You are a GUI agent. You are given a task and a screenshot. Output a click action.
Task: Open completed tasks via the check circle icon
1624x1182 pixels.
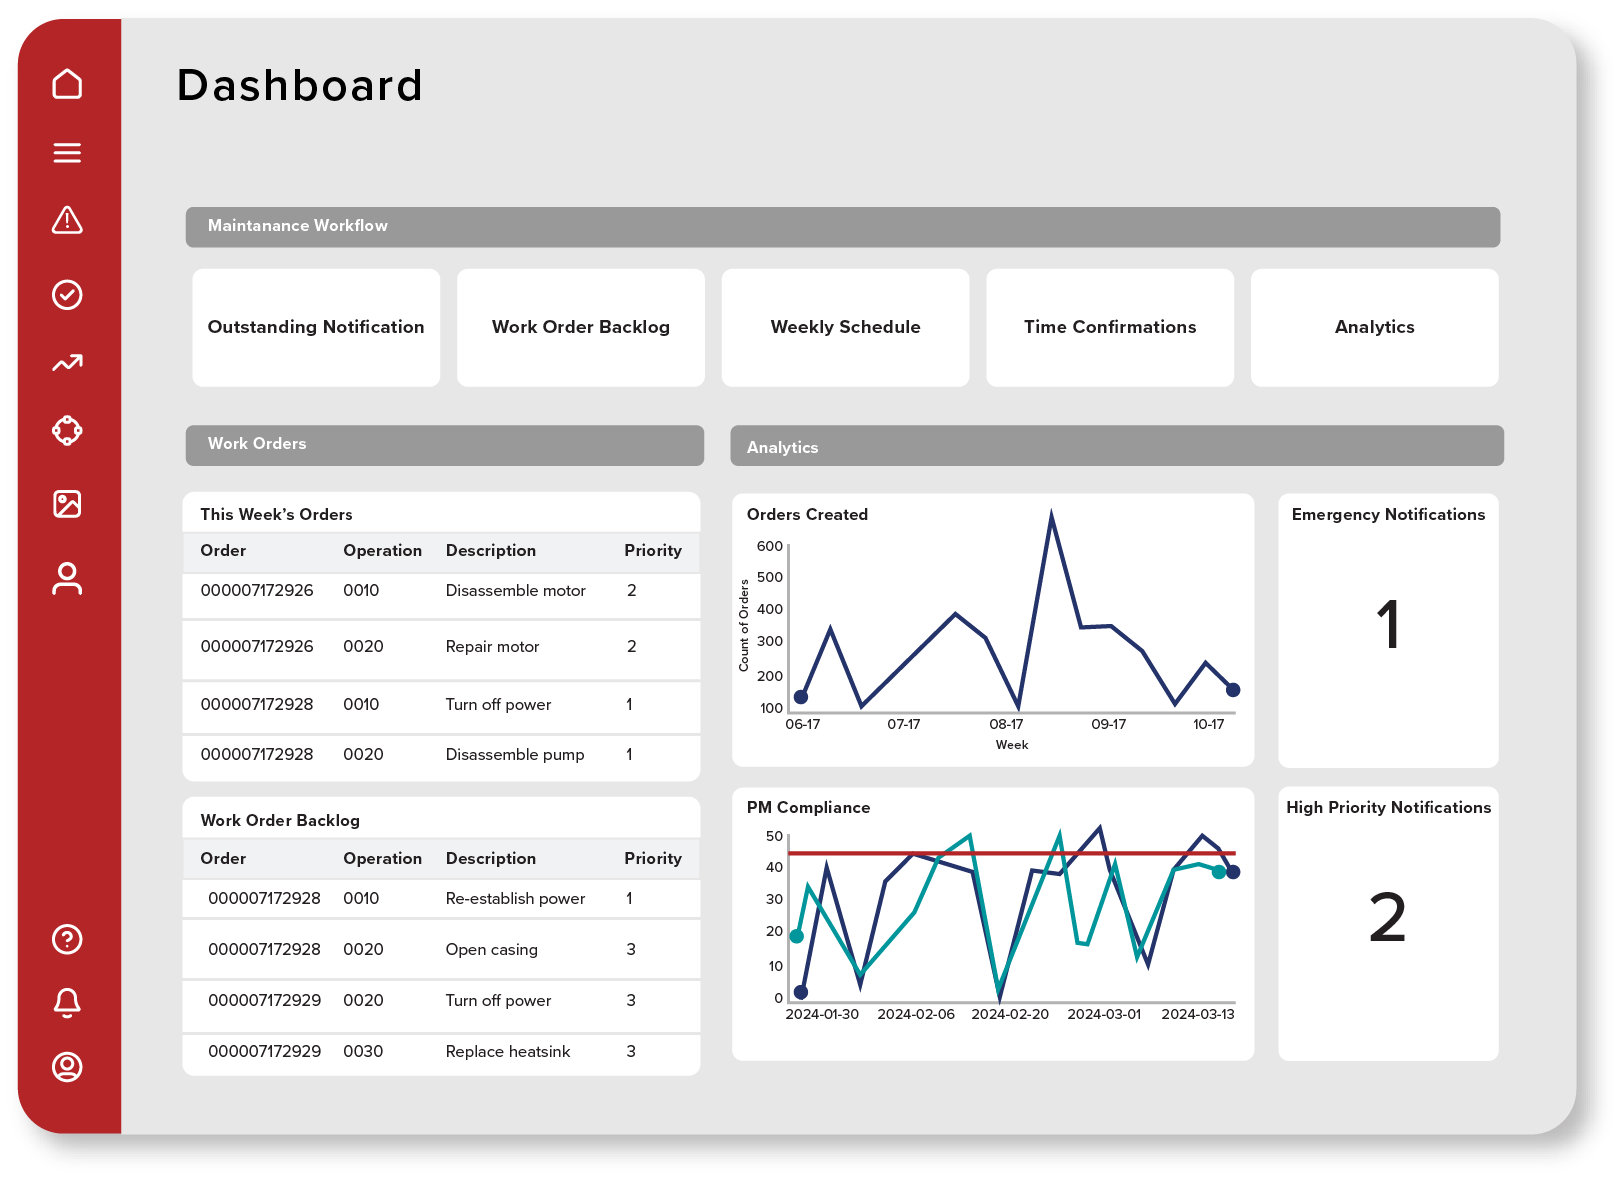click(67, 293)
